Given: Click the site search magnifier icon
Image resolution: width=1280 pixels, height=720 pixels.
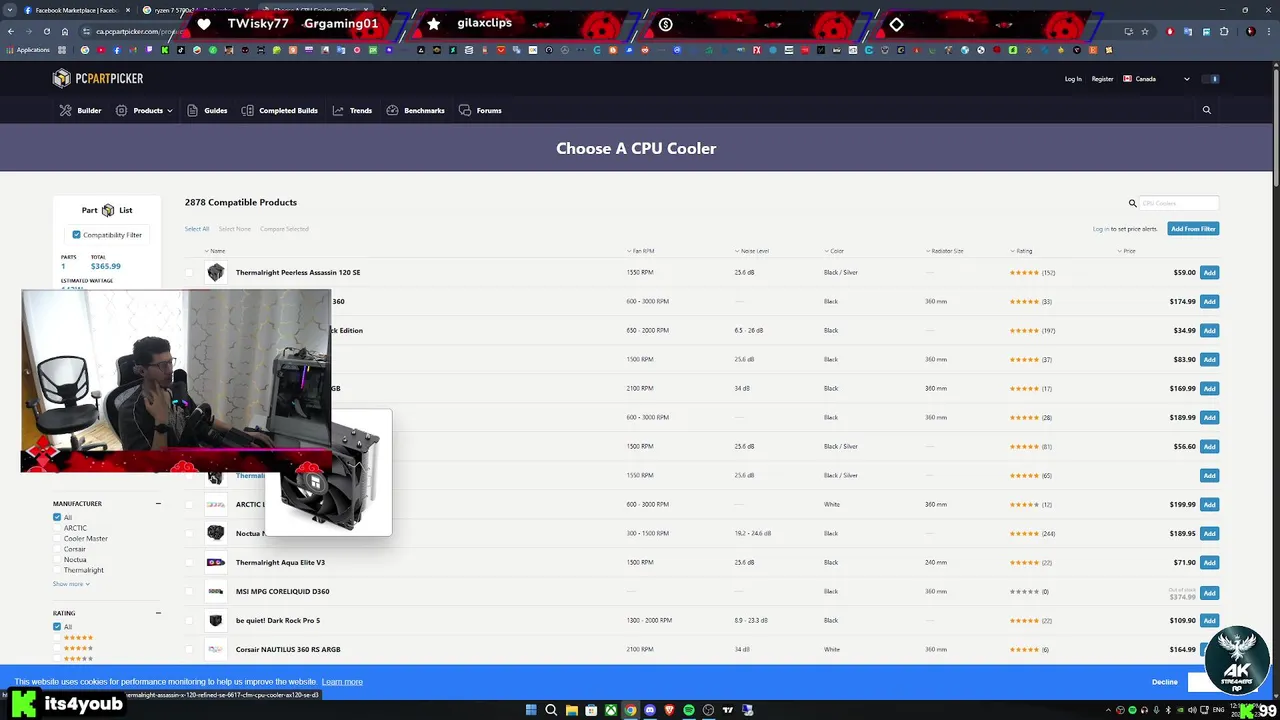Looking at the screenshot, I should point(1207,111).
